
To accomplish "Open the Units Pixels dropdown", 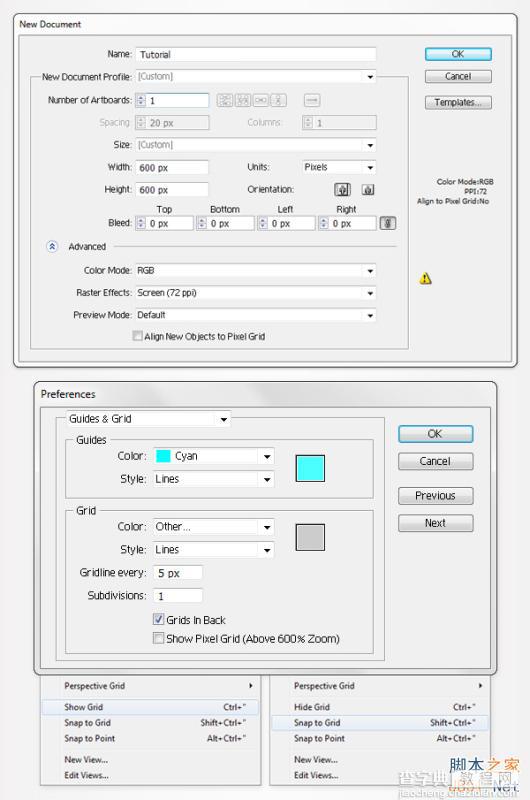I will pos(339,167).
